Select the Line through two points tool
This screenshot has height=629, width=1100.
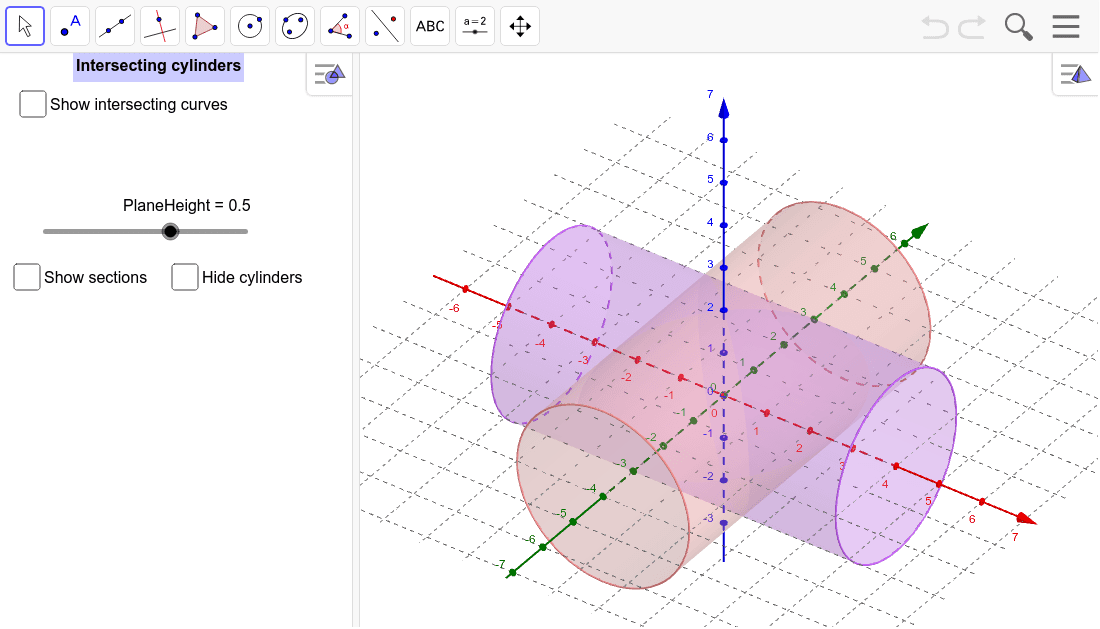tap(115, 27)
